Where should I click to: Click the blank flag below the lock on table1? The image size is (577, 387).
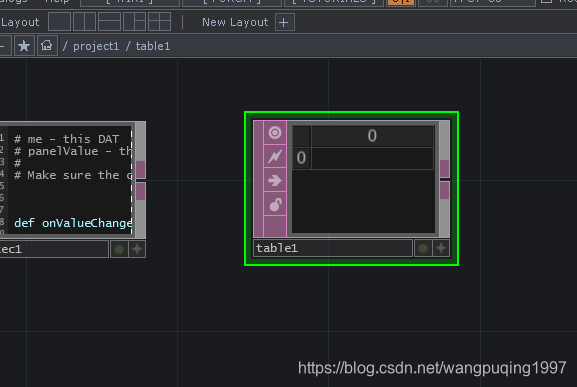(275, 226)
